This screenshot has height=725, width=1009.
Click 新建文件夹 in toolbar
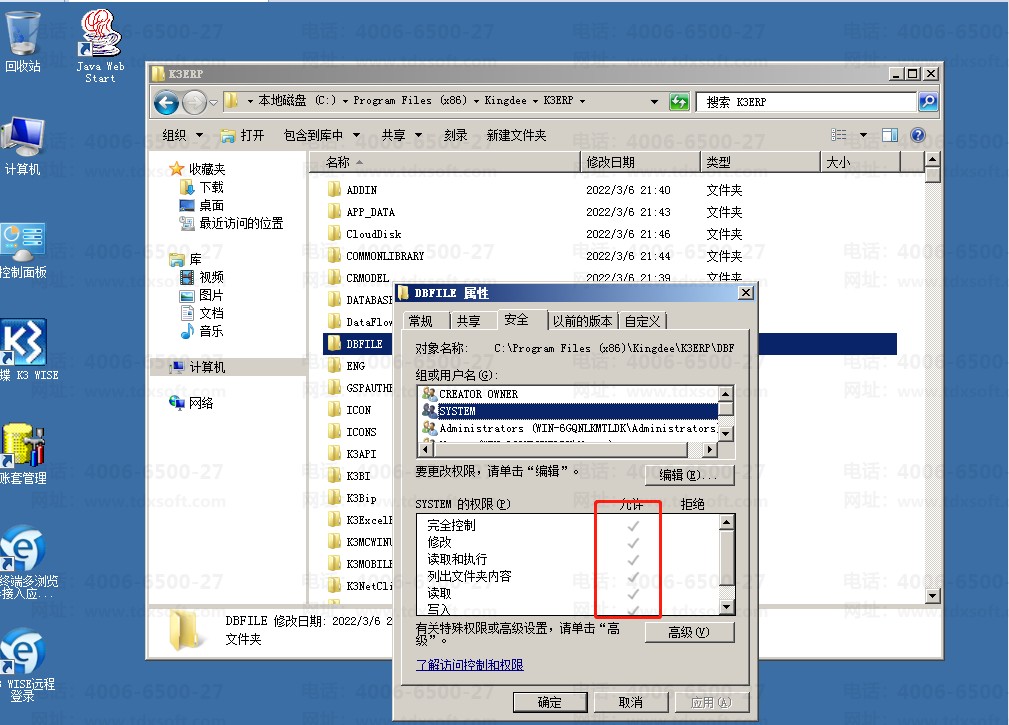point(516,135)
